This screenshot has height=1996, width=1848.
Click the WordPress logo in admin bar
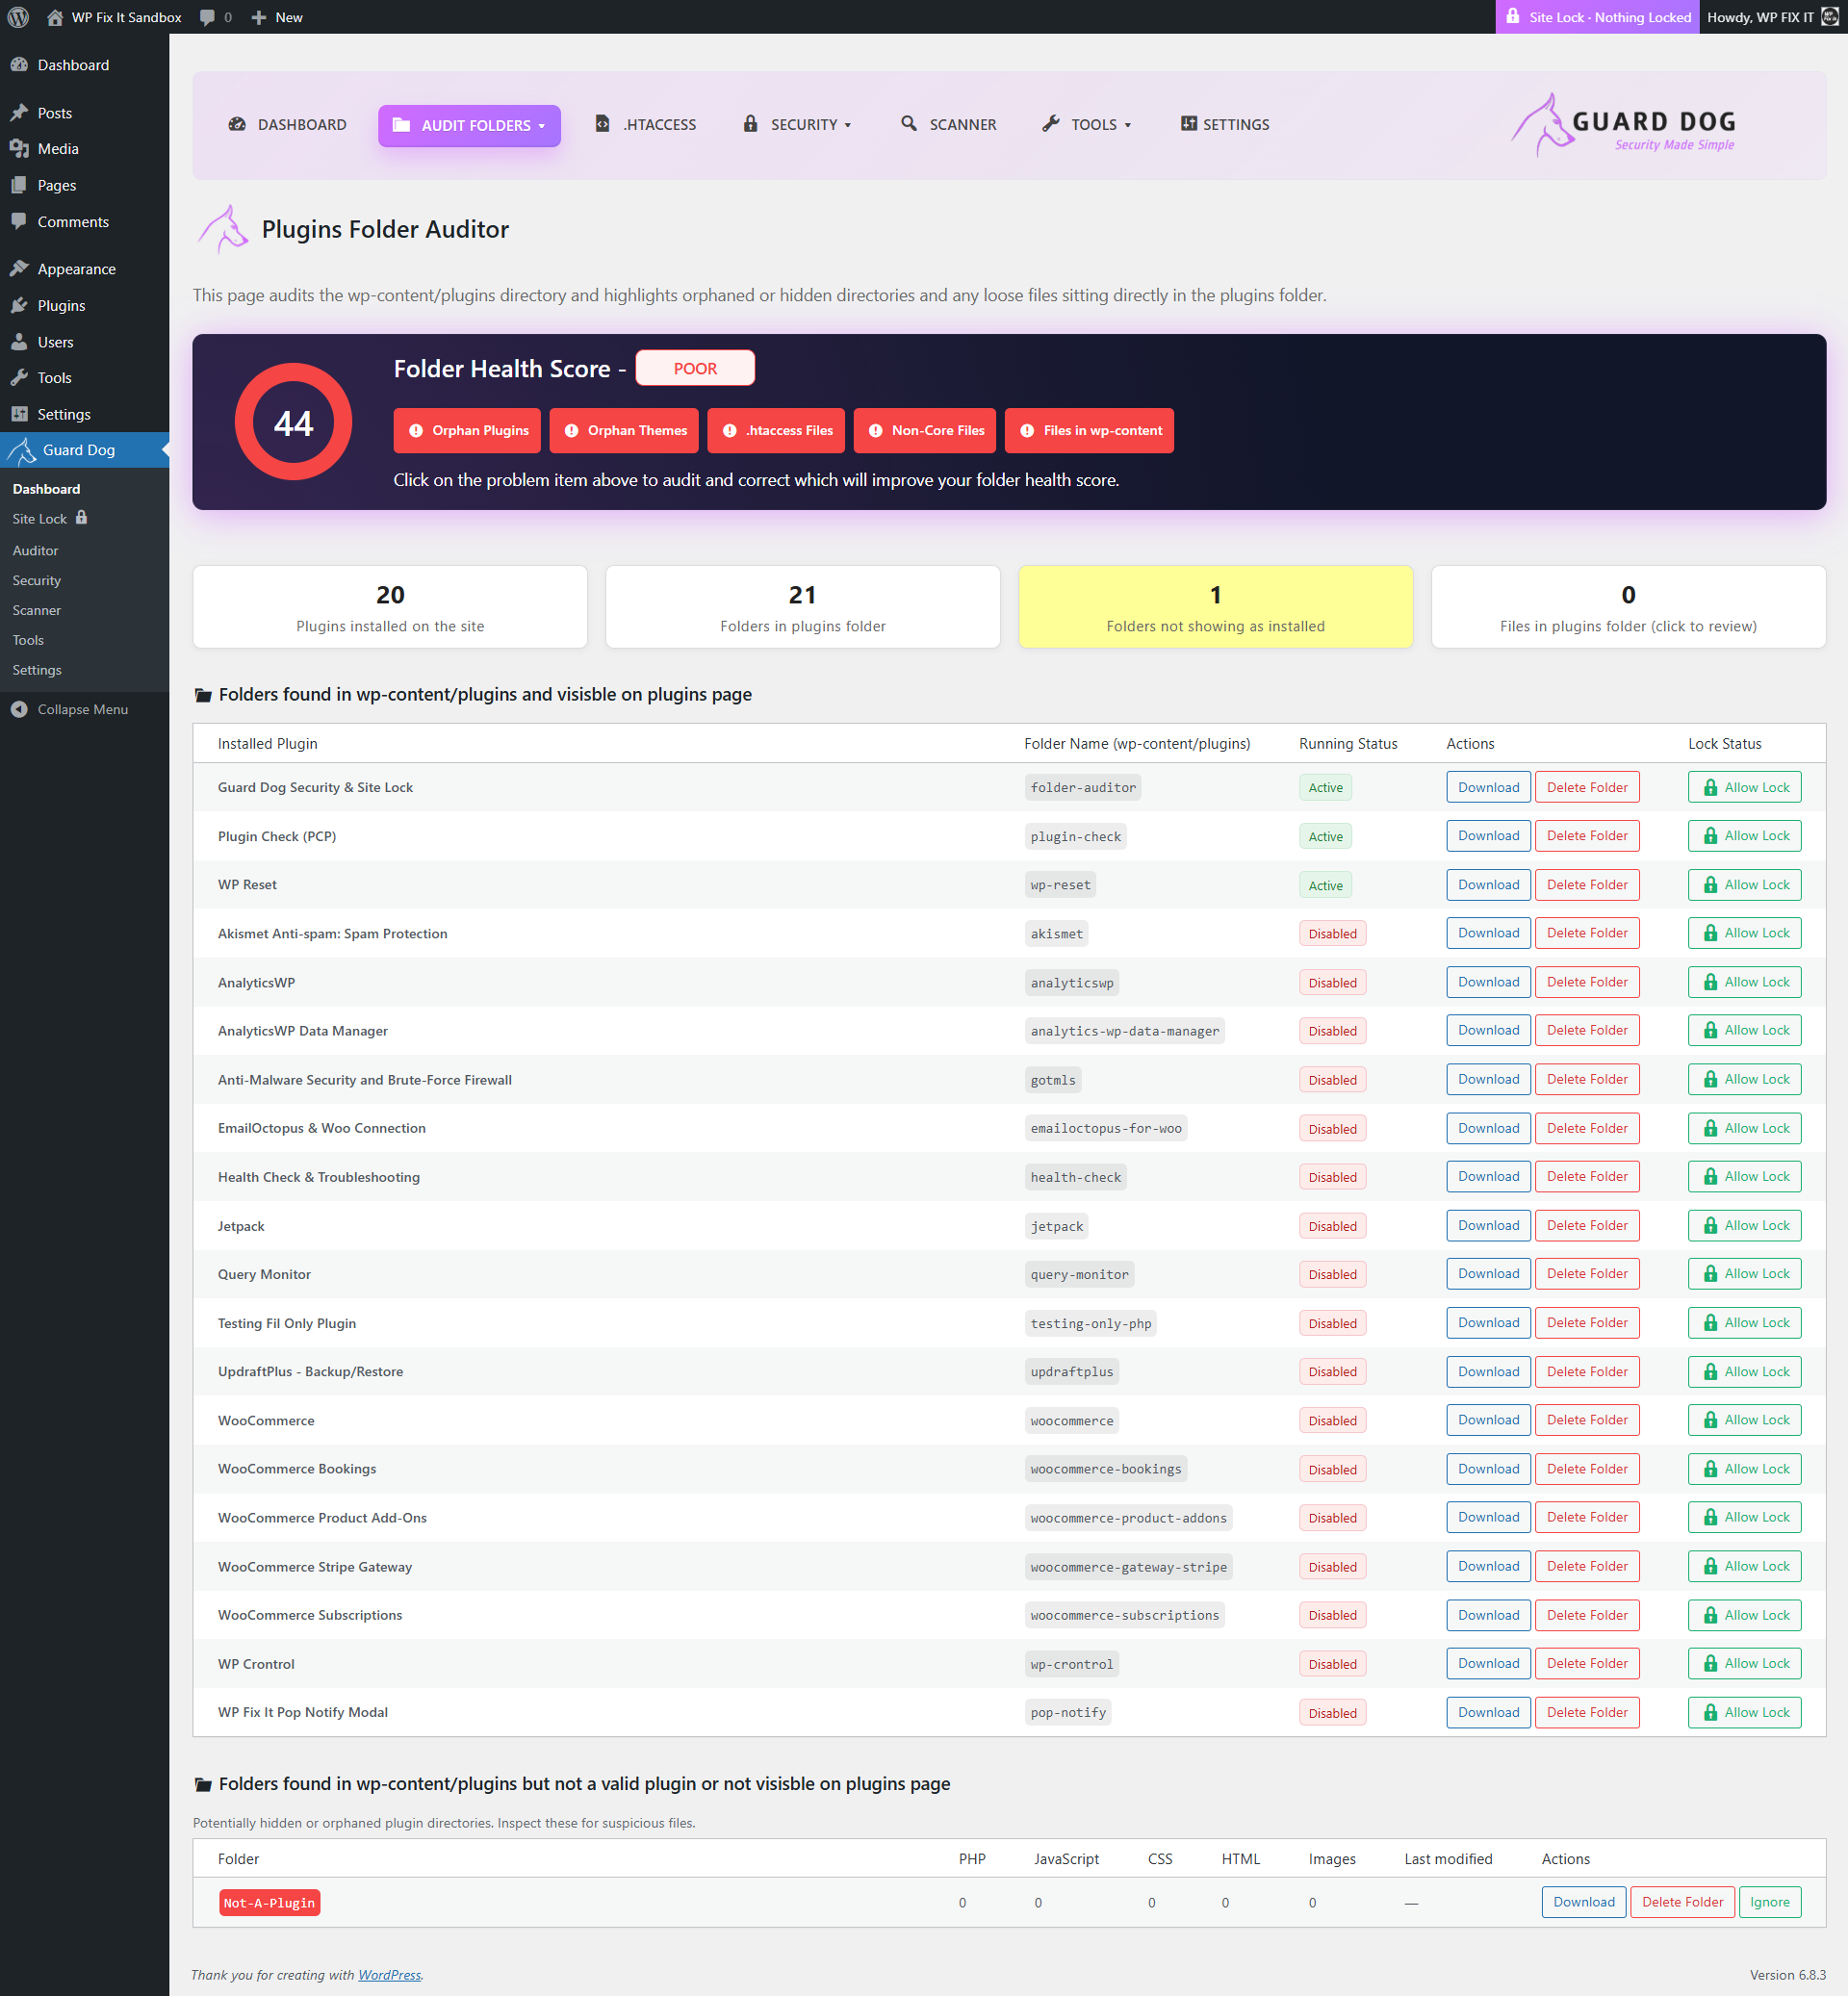click(18, 17)
